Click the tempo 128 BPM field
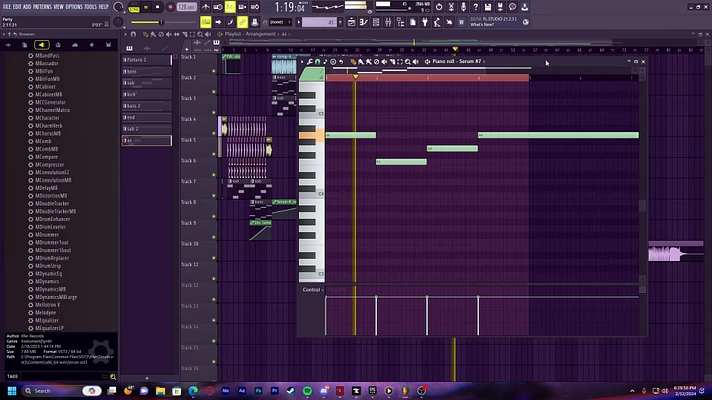 [x=187, y=7]
